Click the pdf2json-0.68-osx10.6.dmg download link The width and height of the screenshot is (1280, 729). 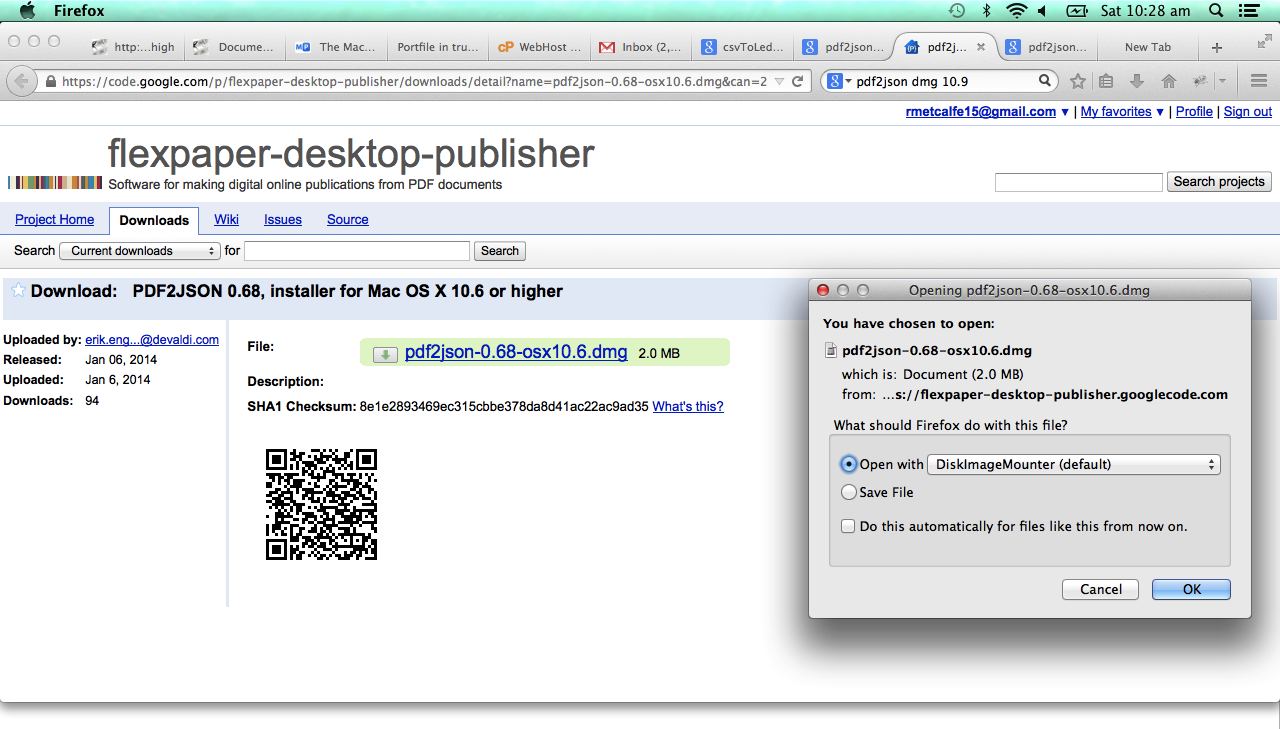point(516,353)
